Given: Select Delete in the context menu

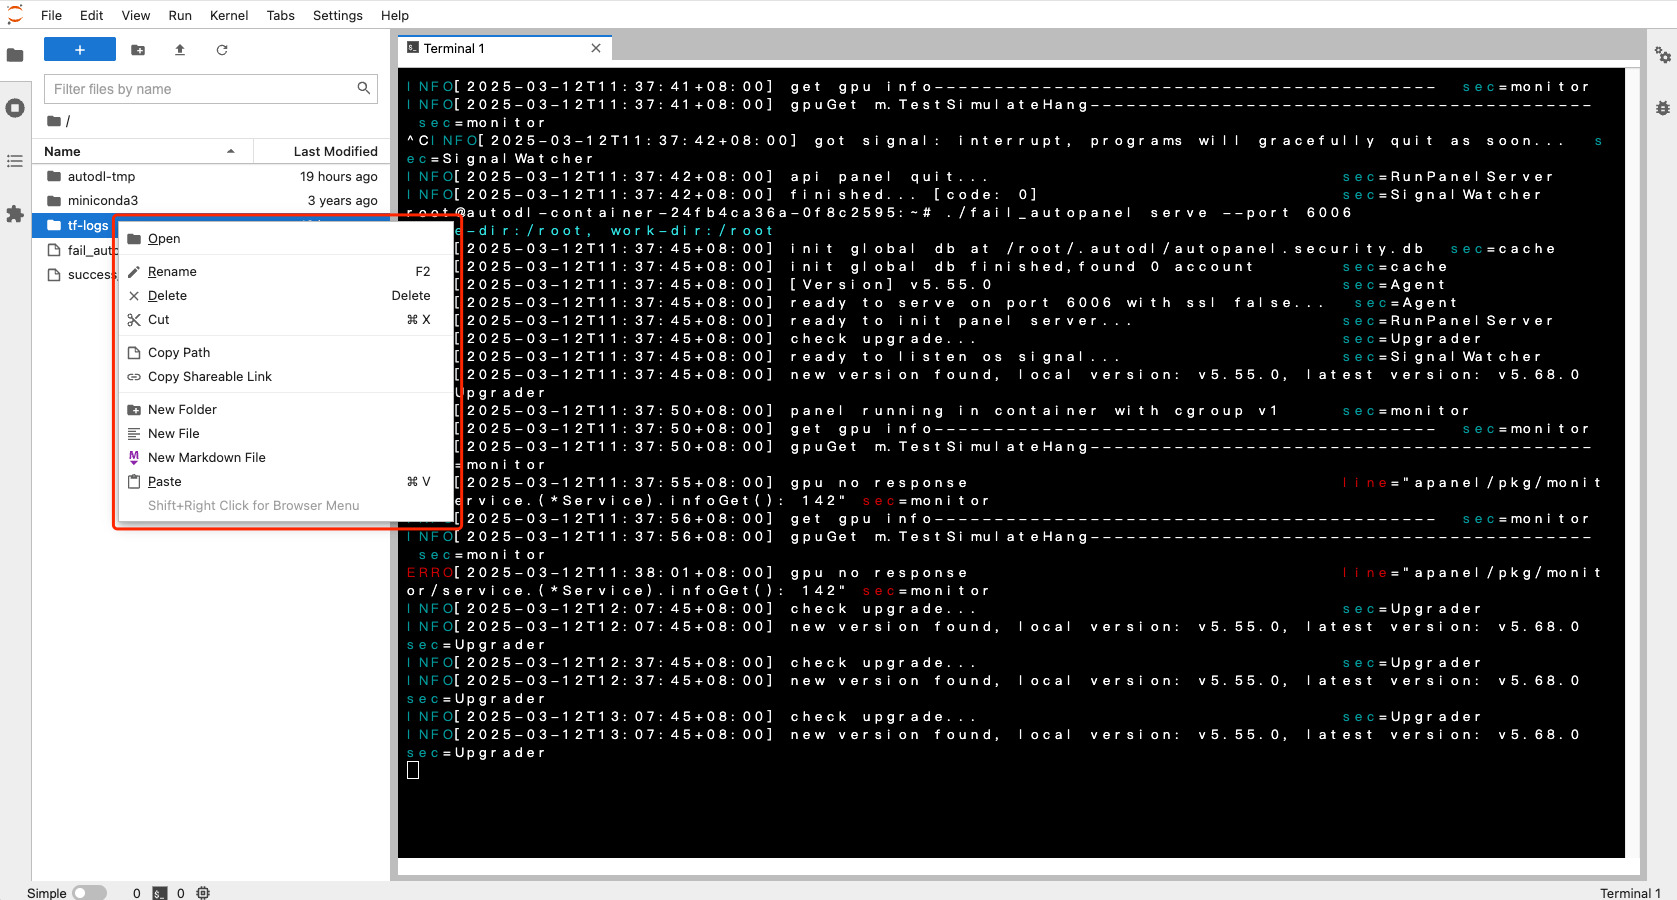Looking at the screenshot, I should click(285, 295).
